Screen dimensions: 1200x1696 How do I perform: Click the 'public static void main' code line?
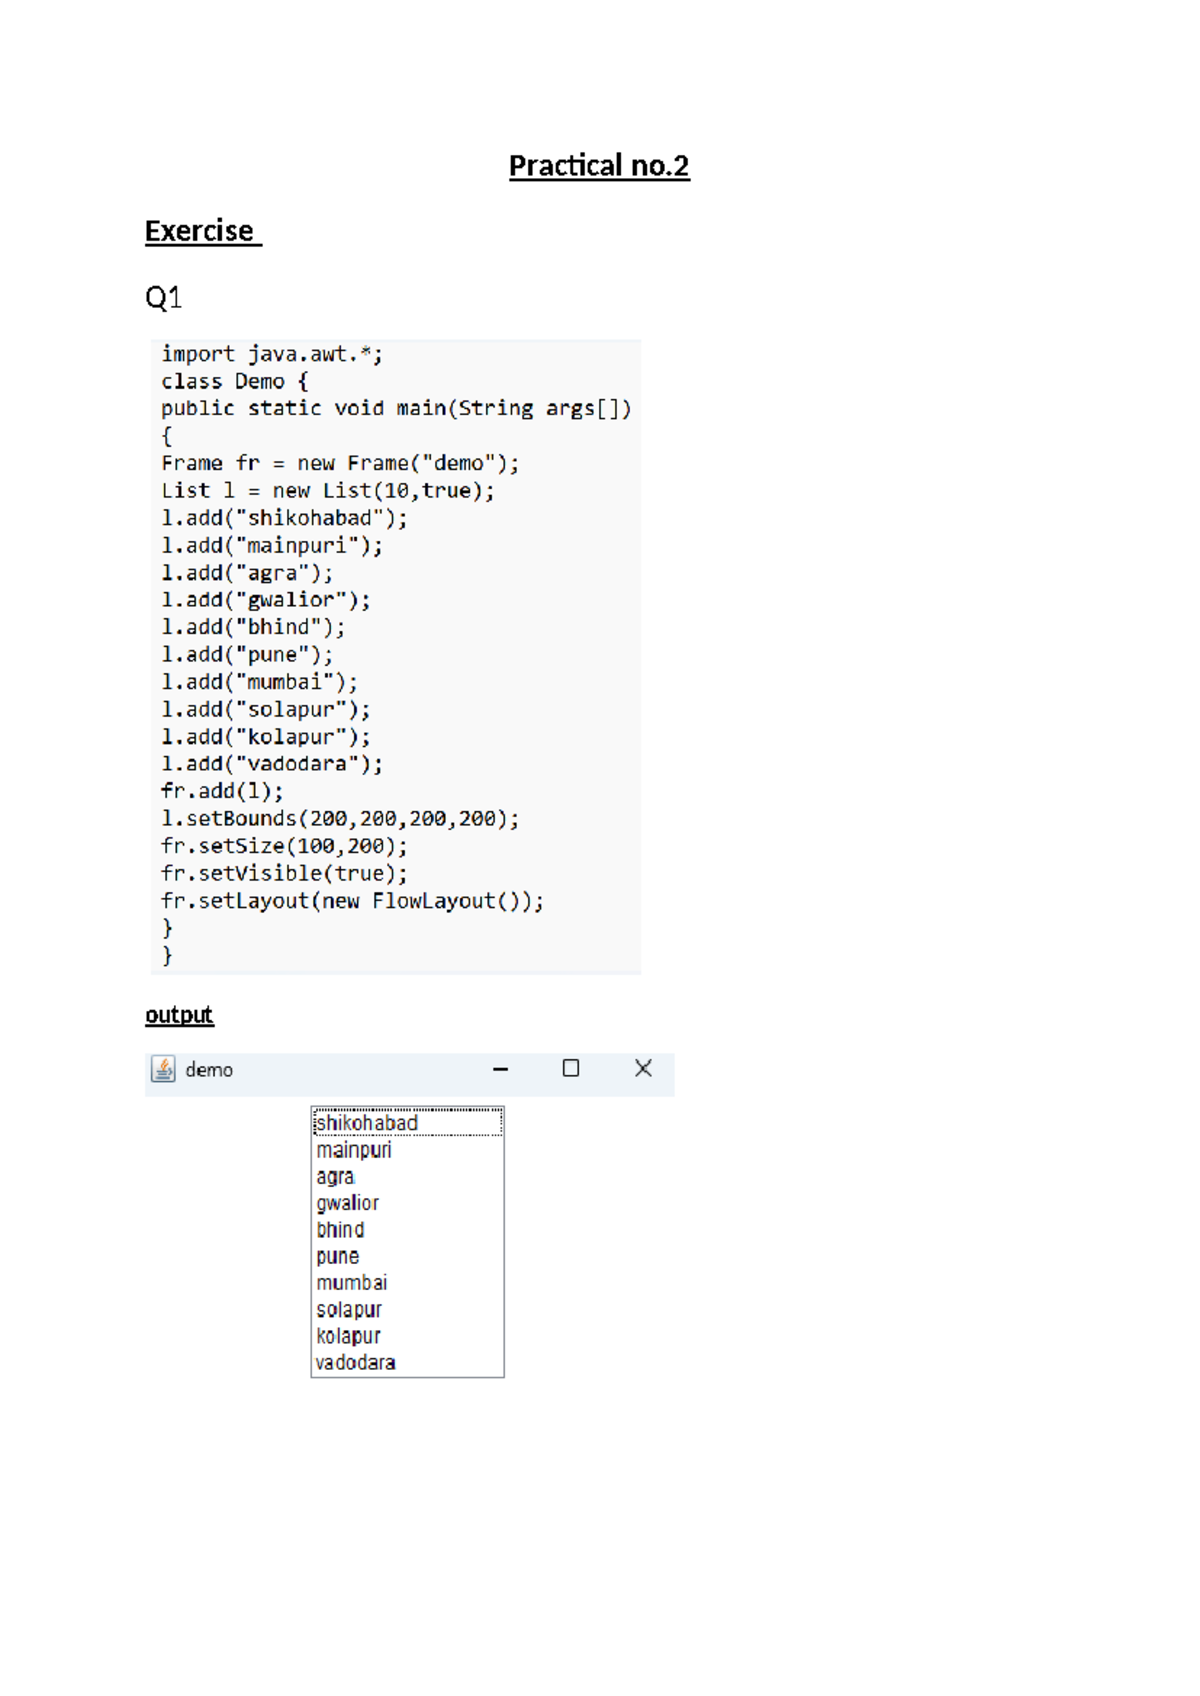pyautogui.click(x=396, y=408)
